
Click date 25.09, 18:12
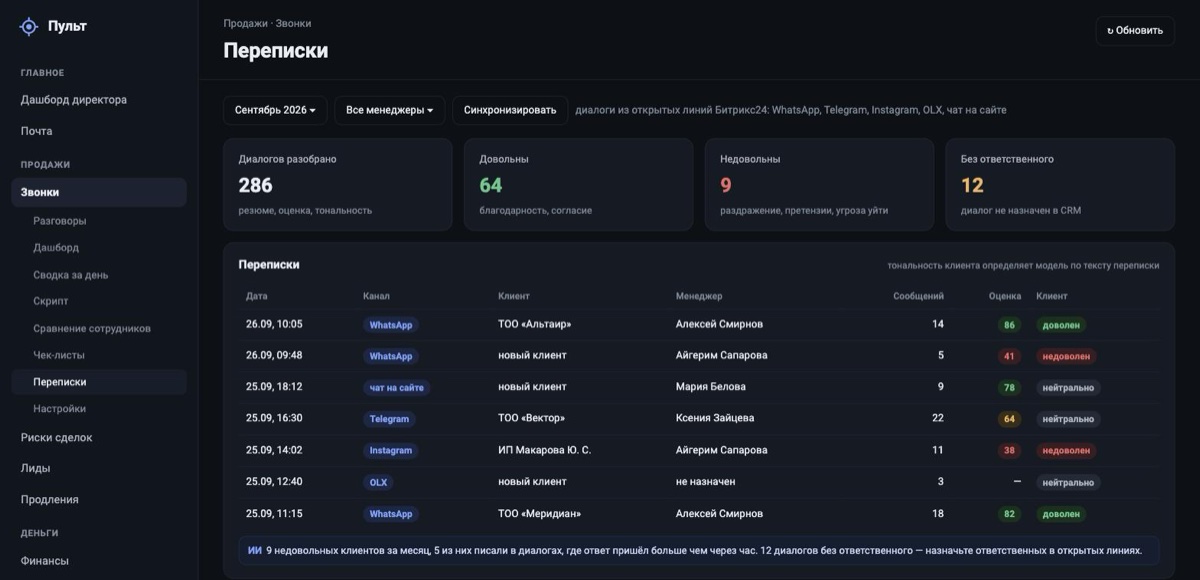coord(274,387)
